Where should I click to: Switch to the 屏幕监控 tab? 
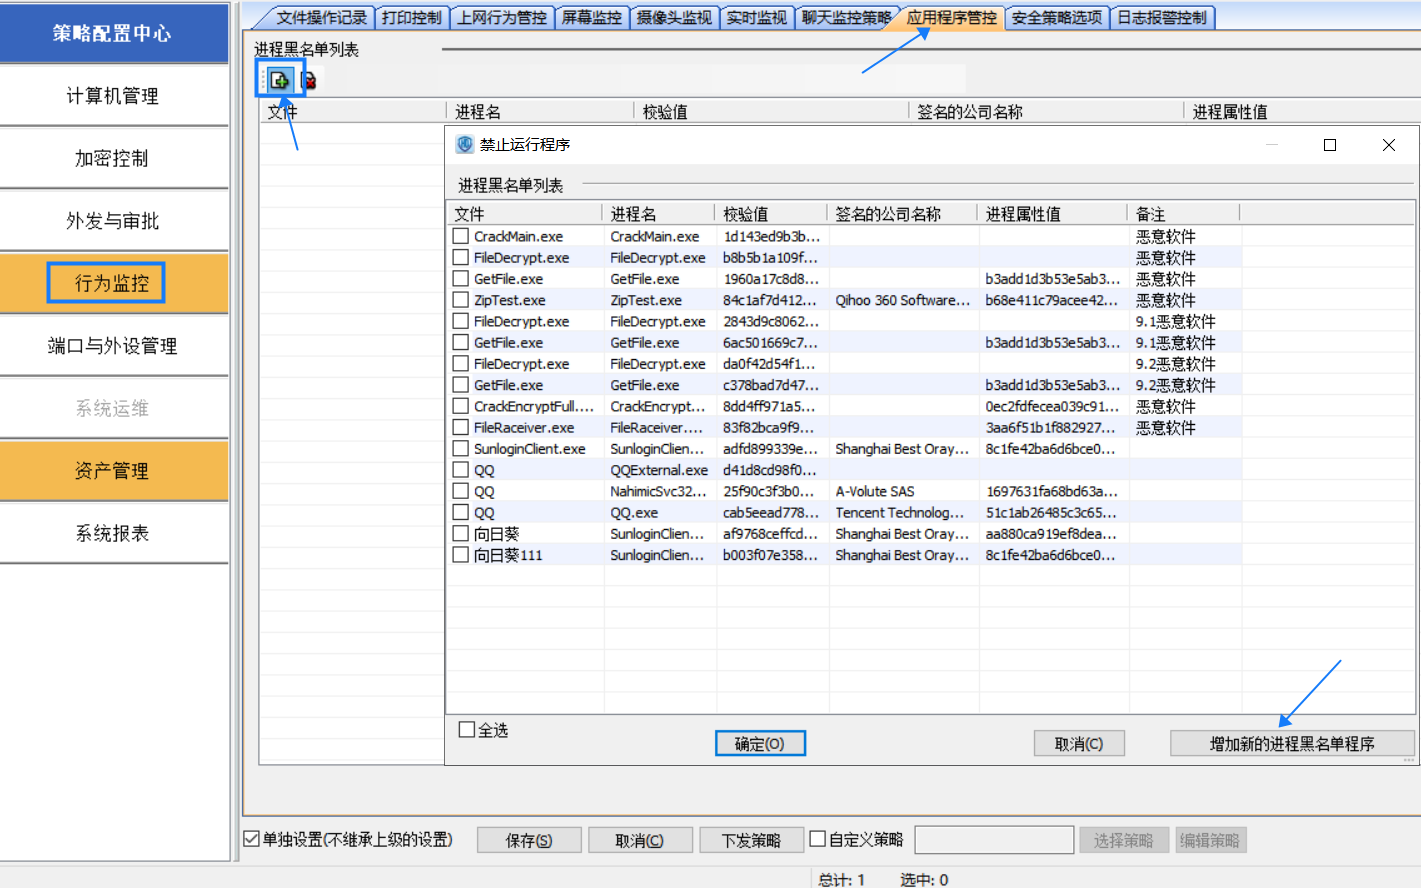point(591,18)
